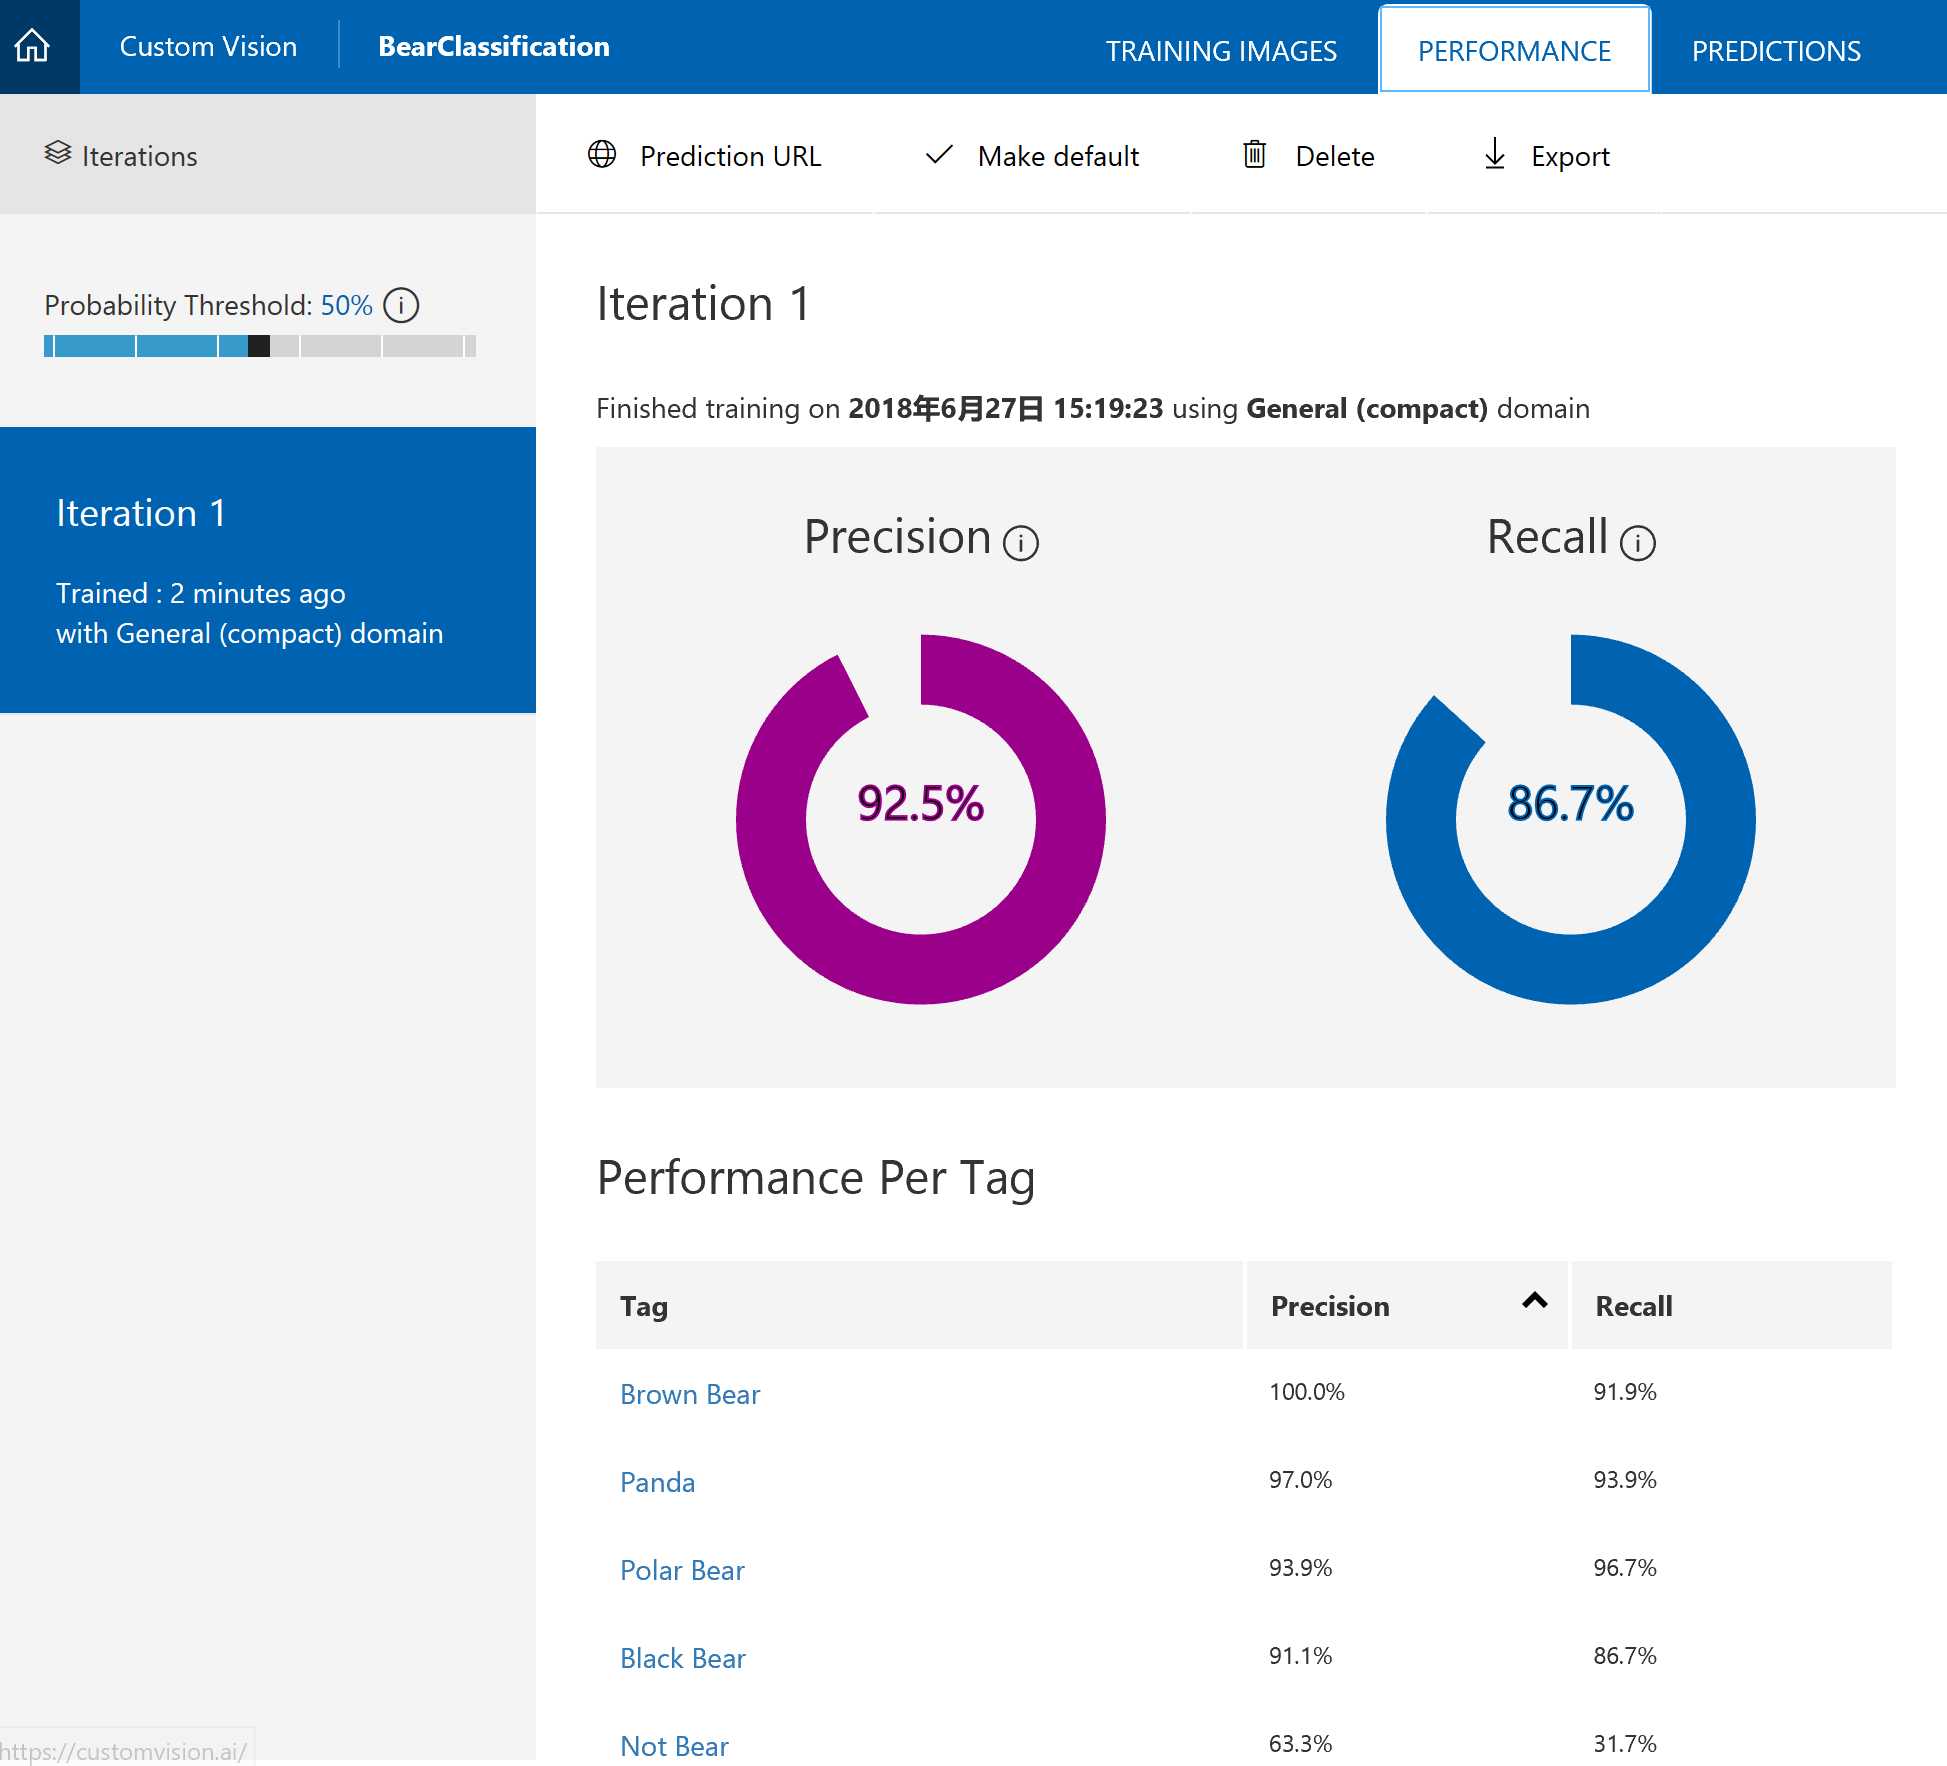Click the home icon in top-left
This screenshot has width=1947, height=1766.
pos(32,44)
